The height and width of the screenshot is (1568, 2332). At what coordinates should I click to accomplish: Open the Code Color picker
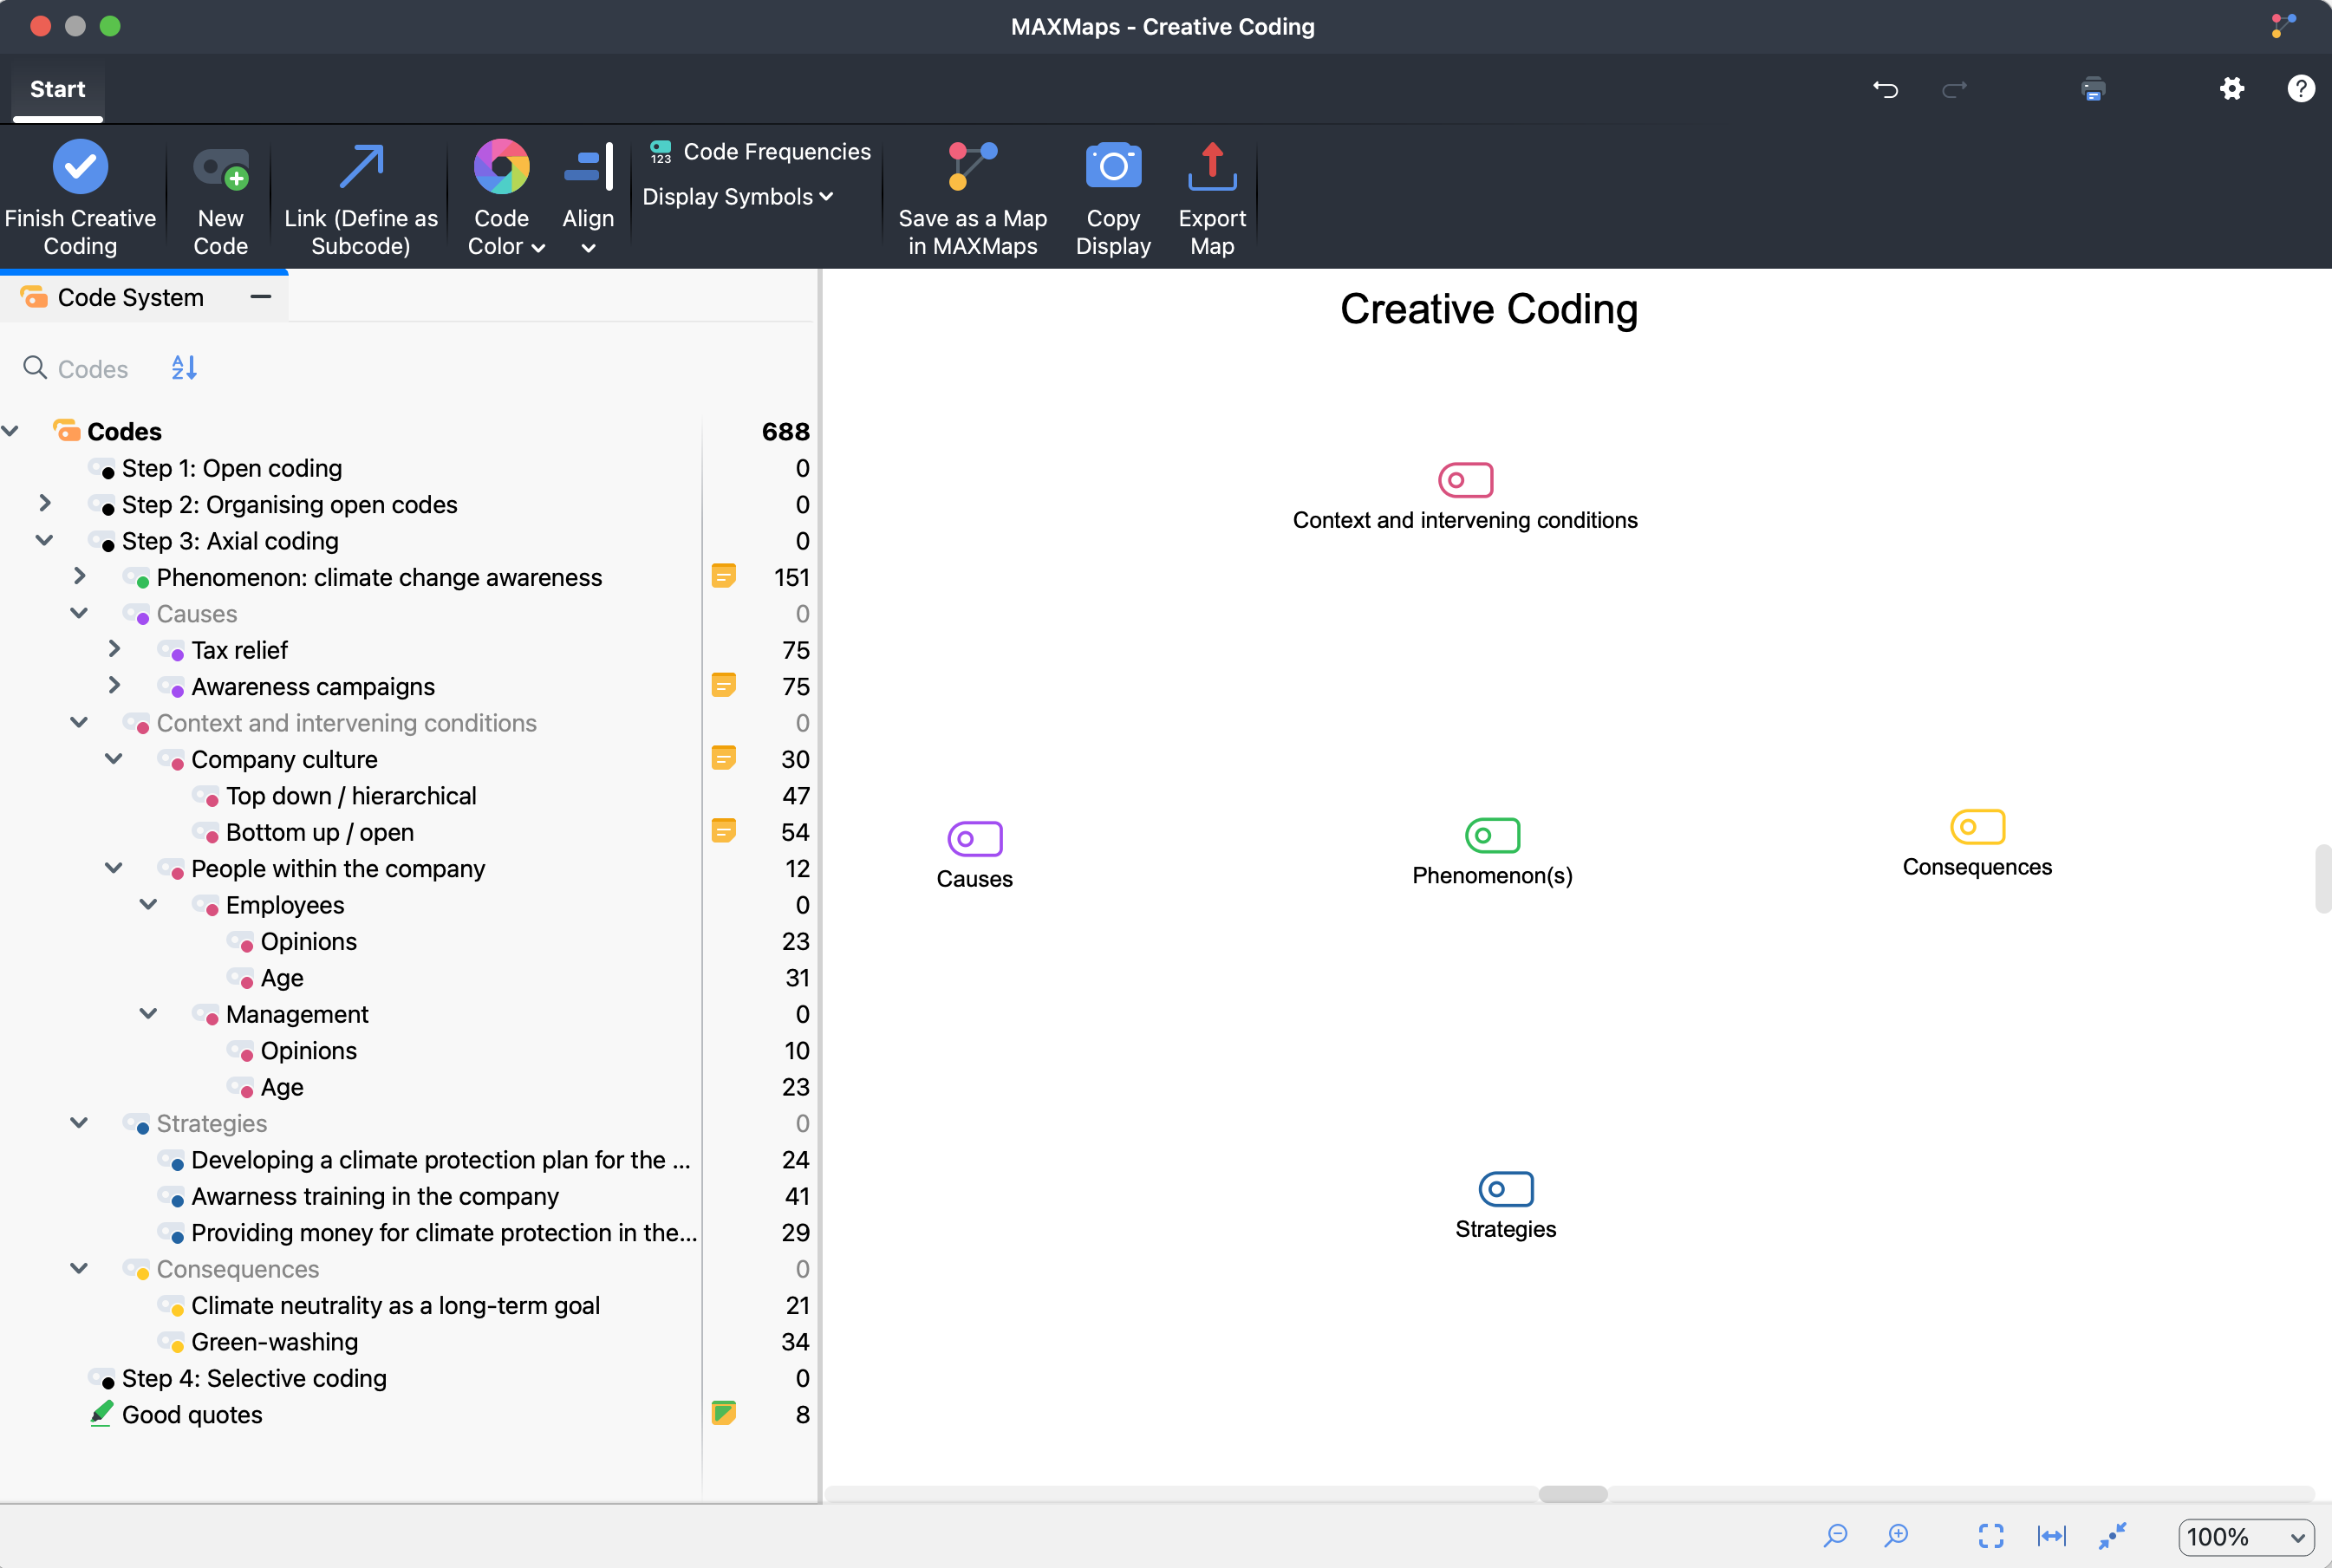pyautogui.click(x=503, y=196)
